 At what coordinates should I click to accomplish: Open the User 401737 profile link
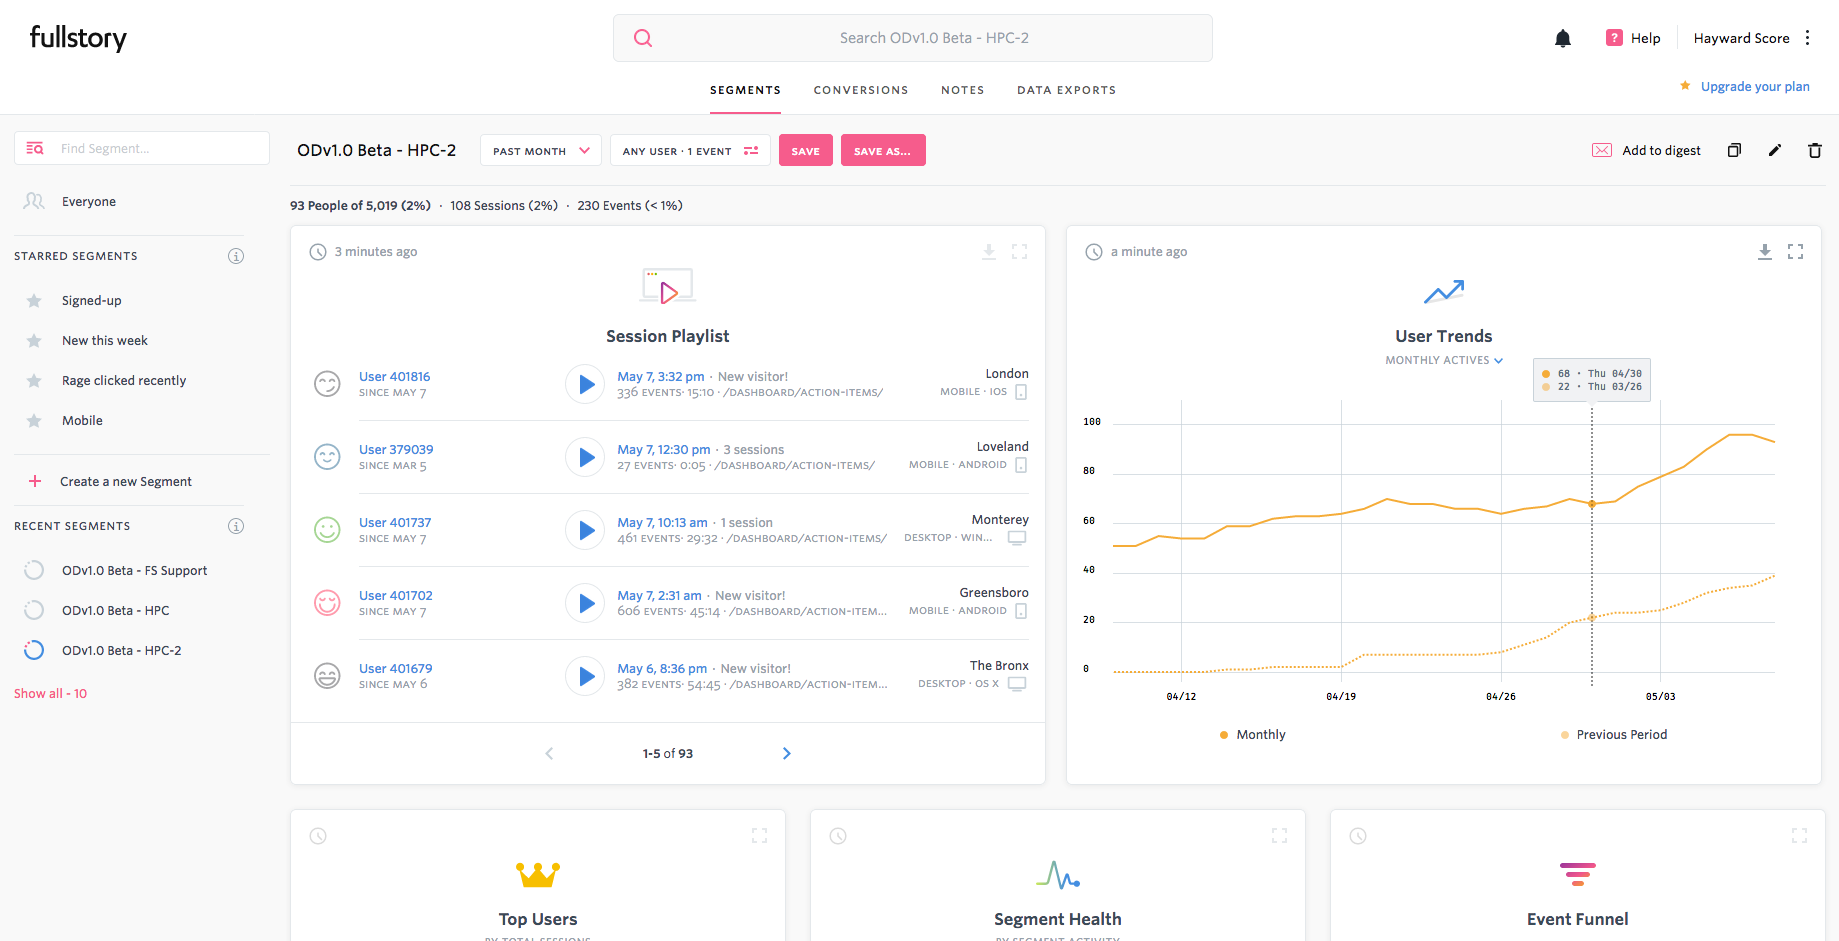point(395,523)
